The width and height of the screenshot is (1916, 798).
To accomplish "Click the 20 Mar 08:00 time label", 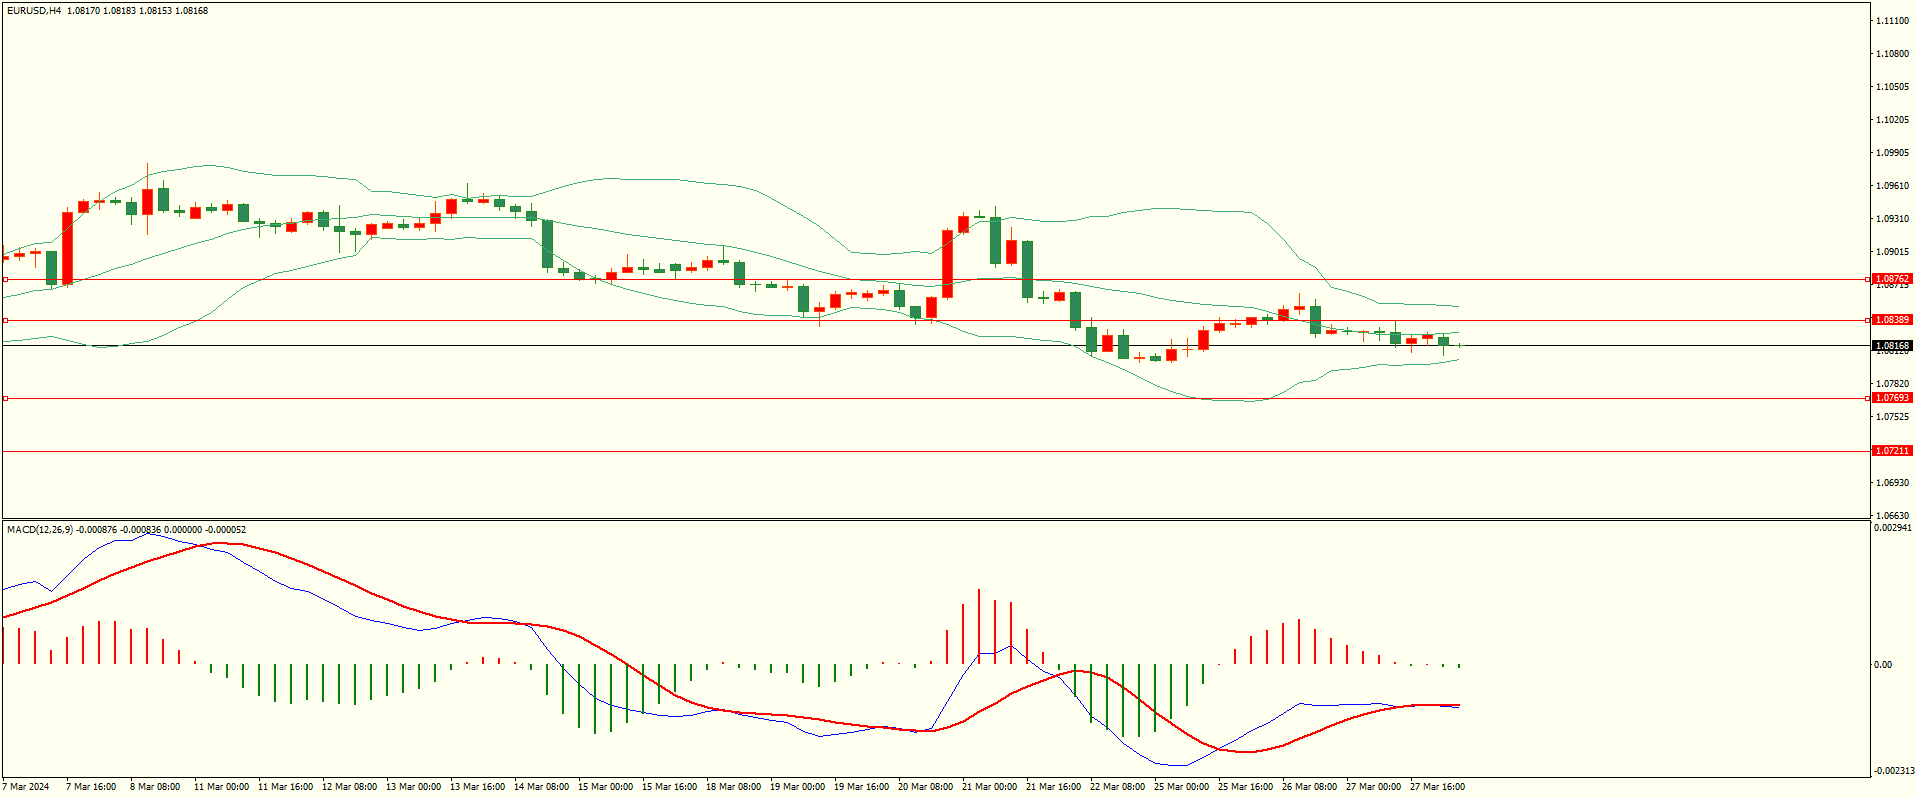I will [925, 787].
